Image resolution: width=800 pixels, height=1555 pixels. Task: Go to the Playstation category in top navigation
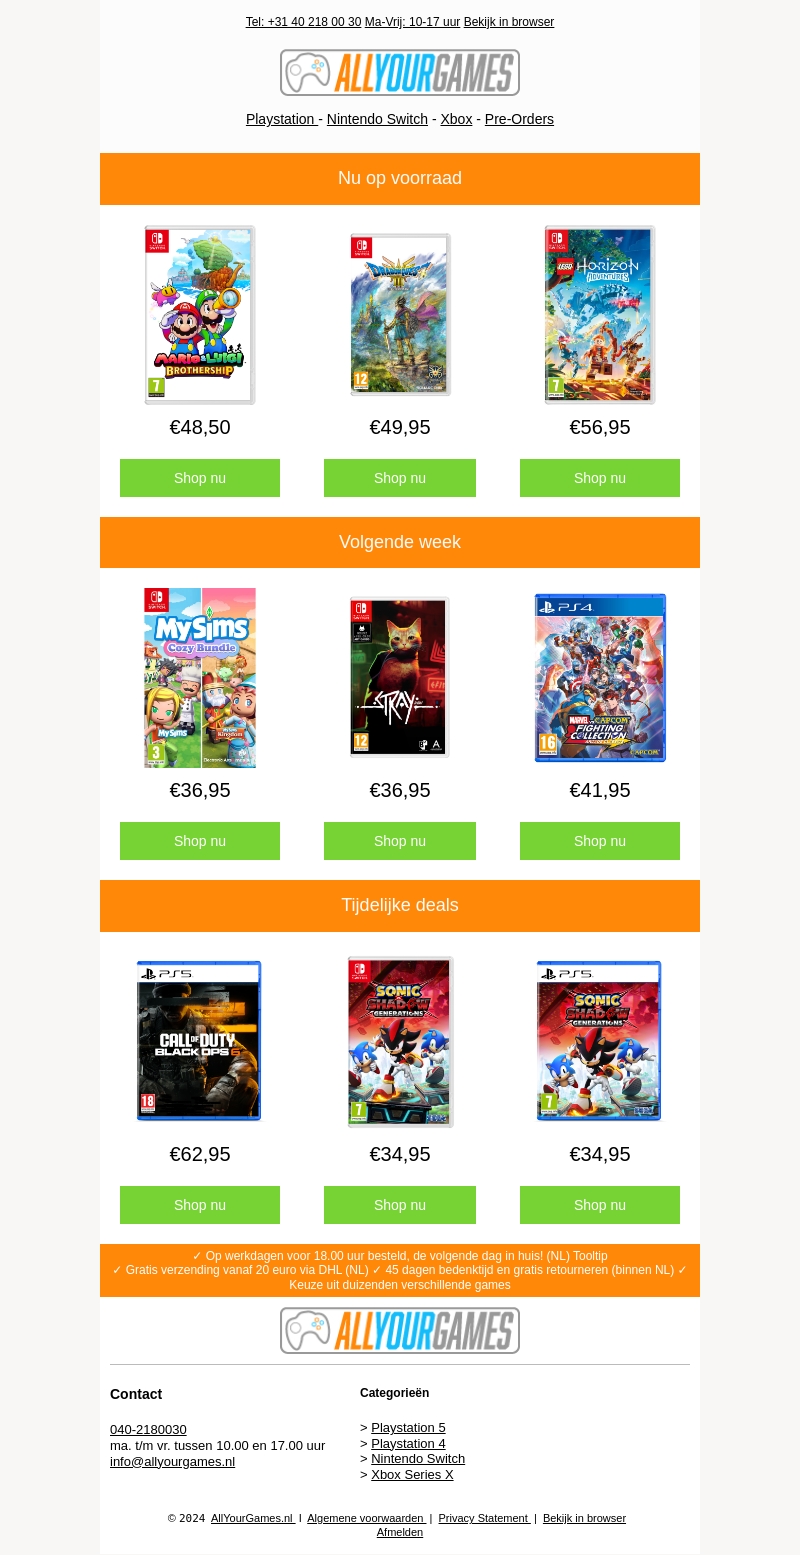coord(282,119)
